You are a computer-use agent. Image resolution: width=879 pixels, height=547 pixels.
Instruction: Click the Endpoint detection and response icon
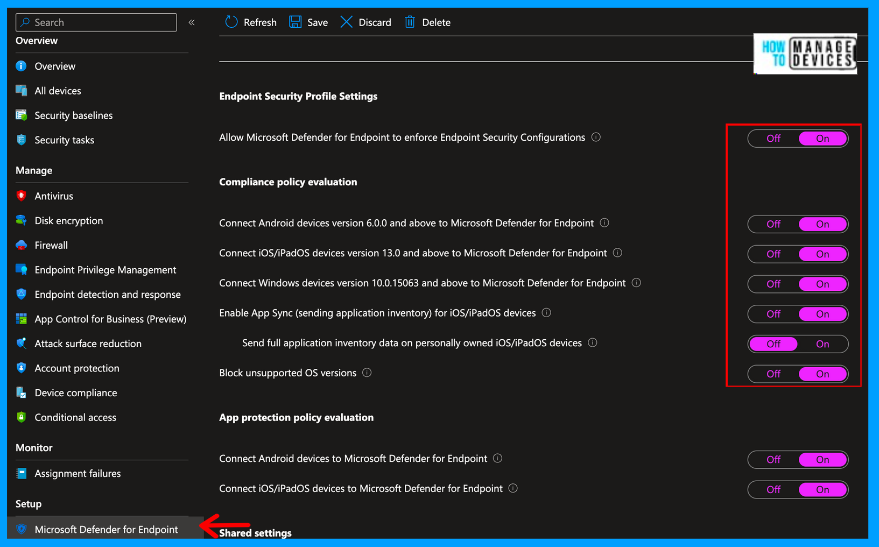click(21, 295)
